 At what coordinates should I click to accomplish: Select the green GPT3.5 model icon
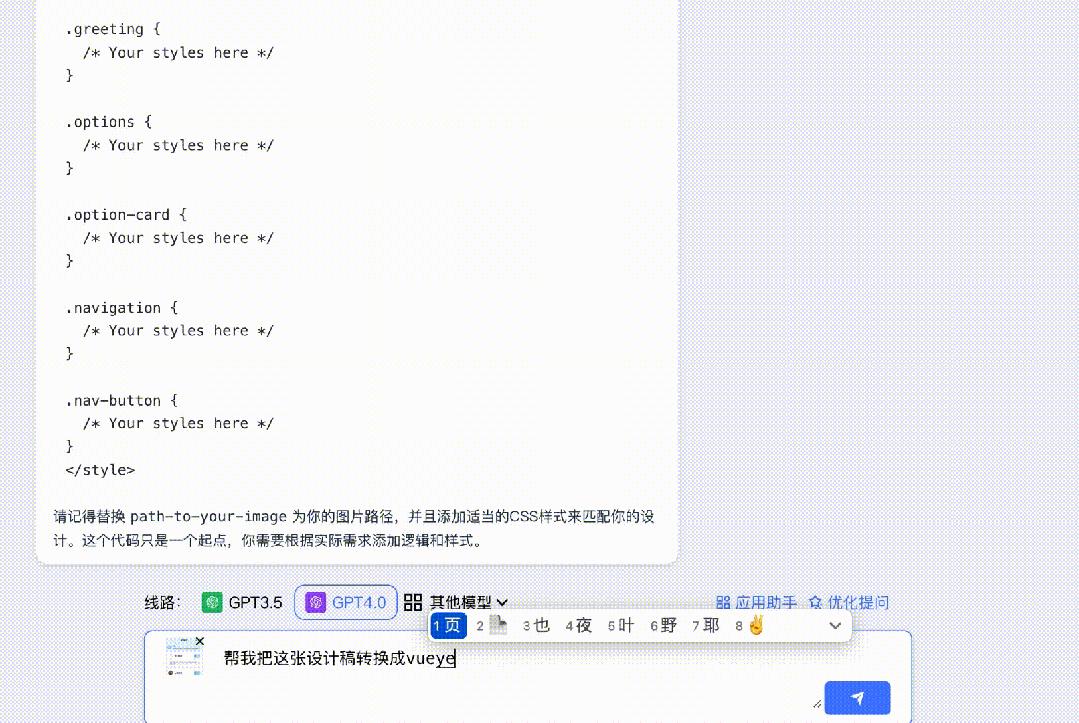pos(208,601)
